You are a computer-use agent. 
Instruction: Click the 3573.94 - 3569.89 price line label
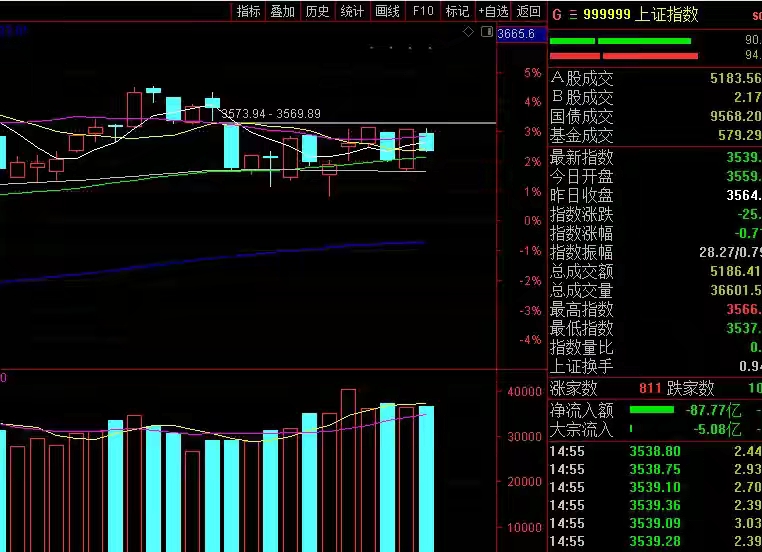271,114
